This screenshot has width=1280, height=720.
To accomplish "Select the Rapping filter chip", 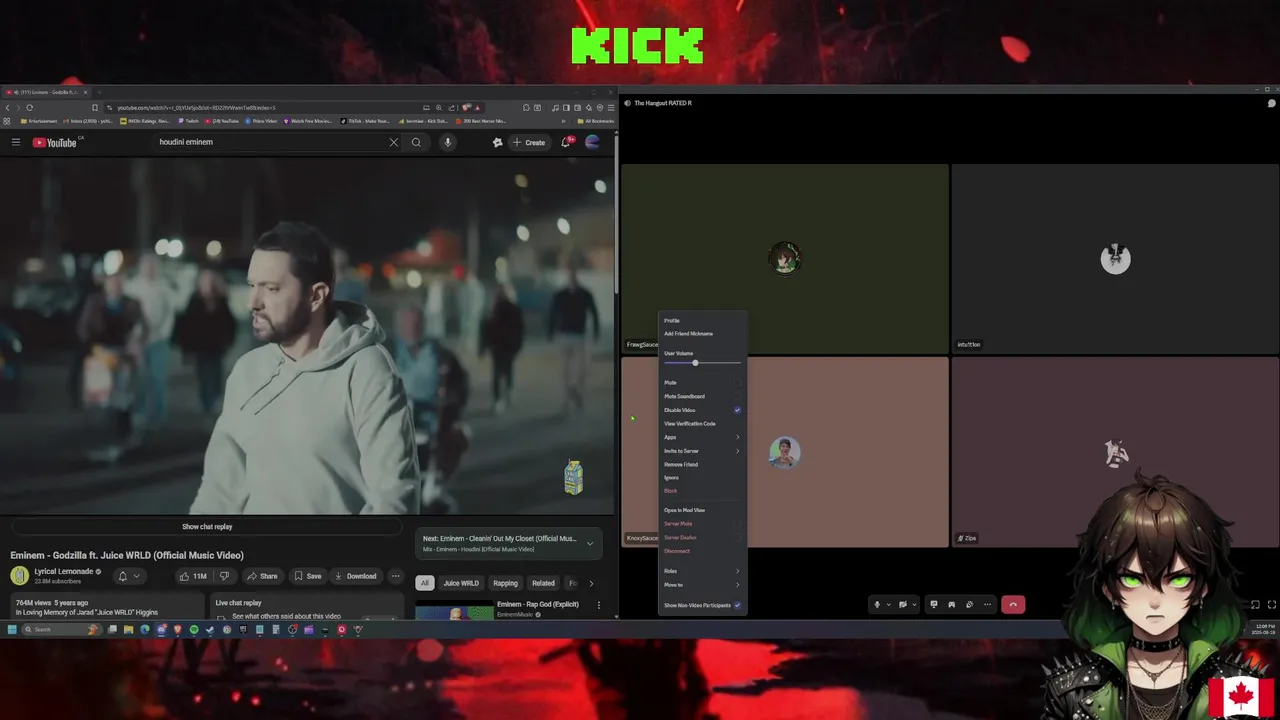I will pyautogui.click(x=506, y=583).
